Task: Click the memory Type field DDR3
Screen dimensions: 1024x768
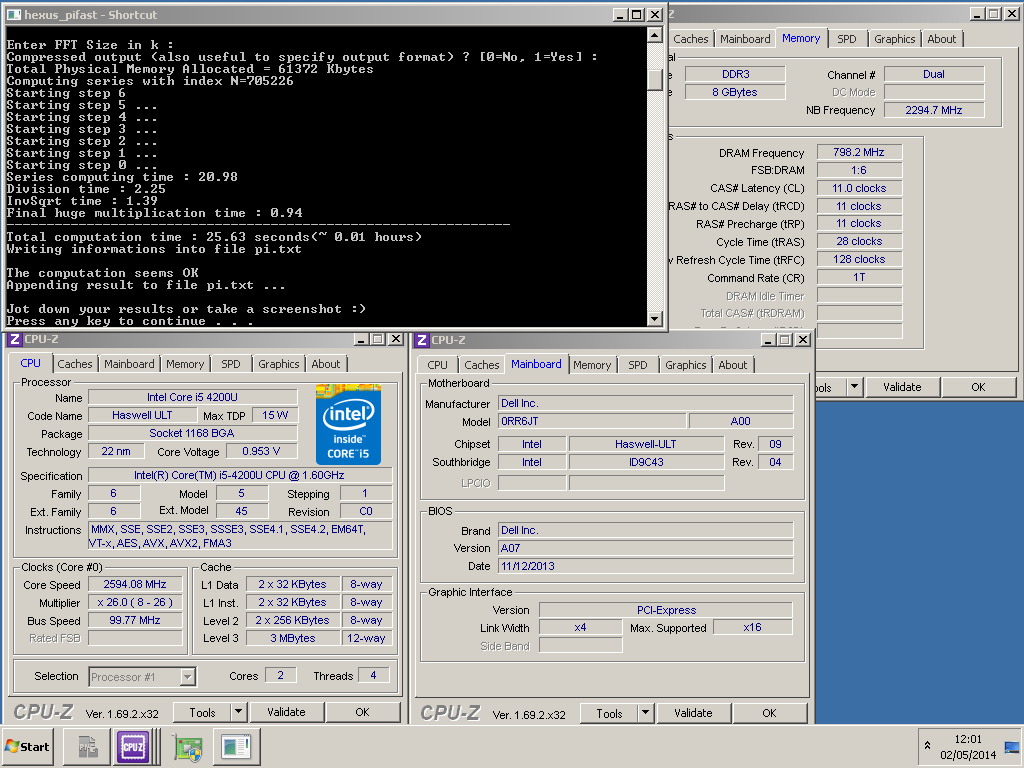Action: 735,74
